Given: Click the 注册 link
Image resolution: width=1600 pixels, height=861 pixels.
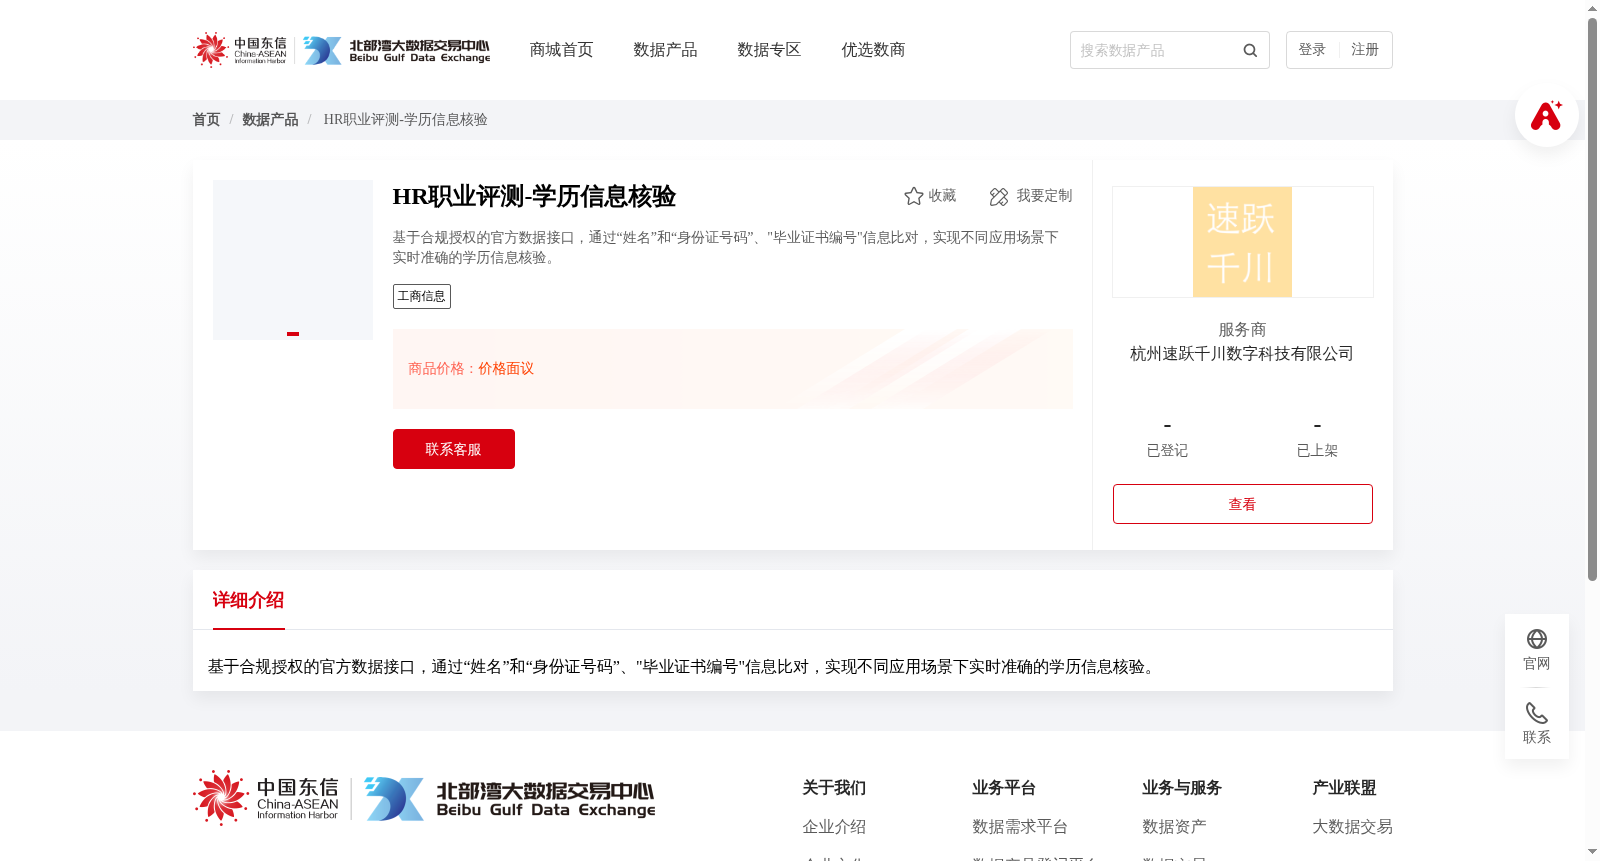Looking at the screenshot, I should (1365, 50).
